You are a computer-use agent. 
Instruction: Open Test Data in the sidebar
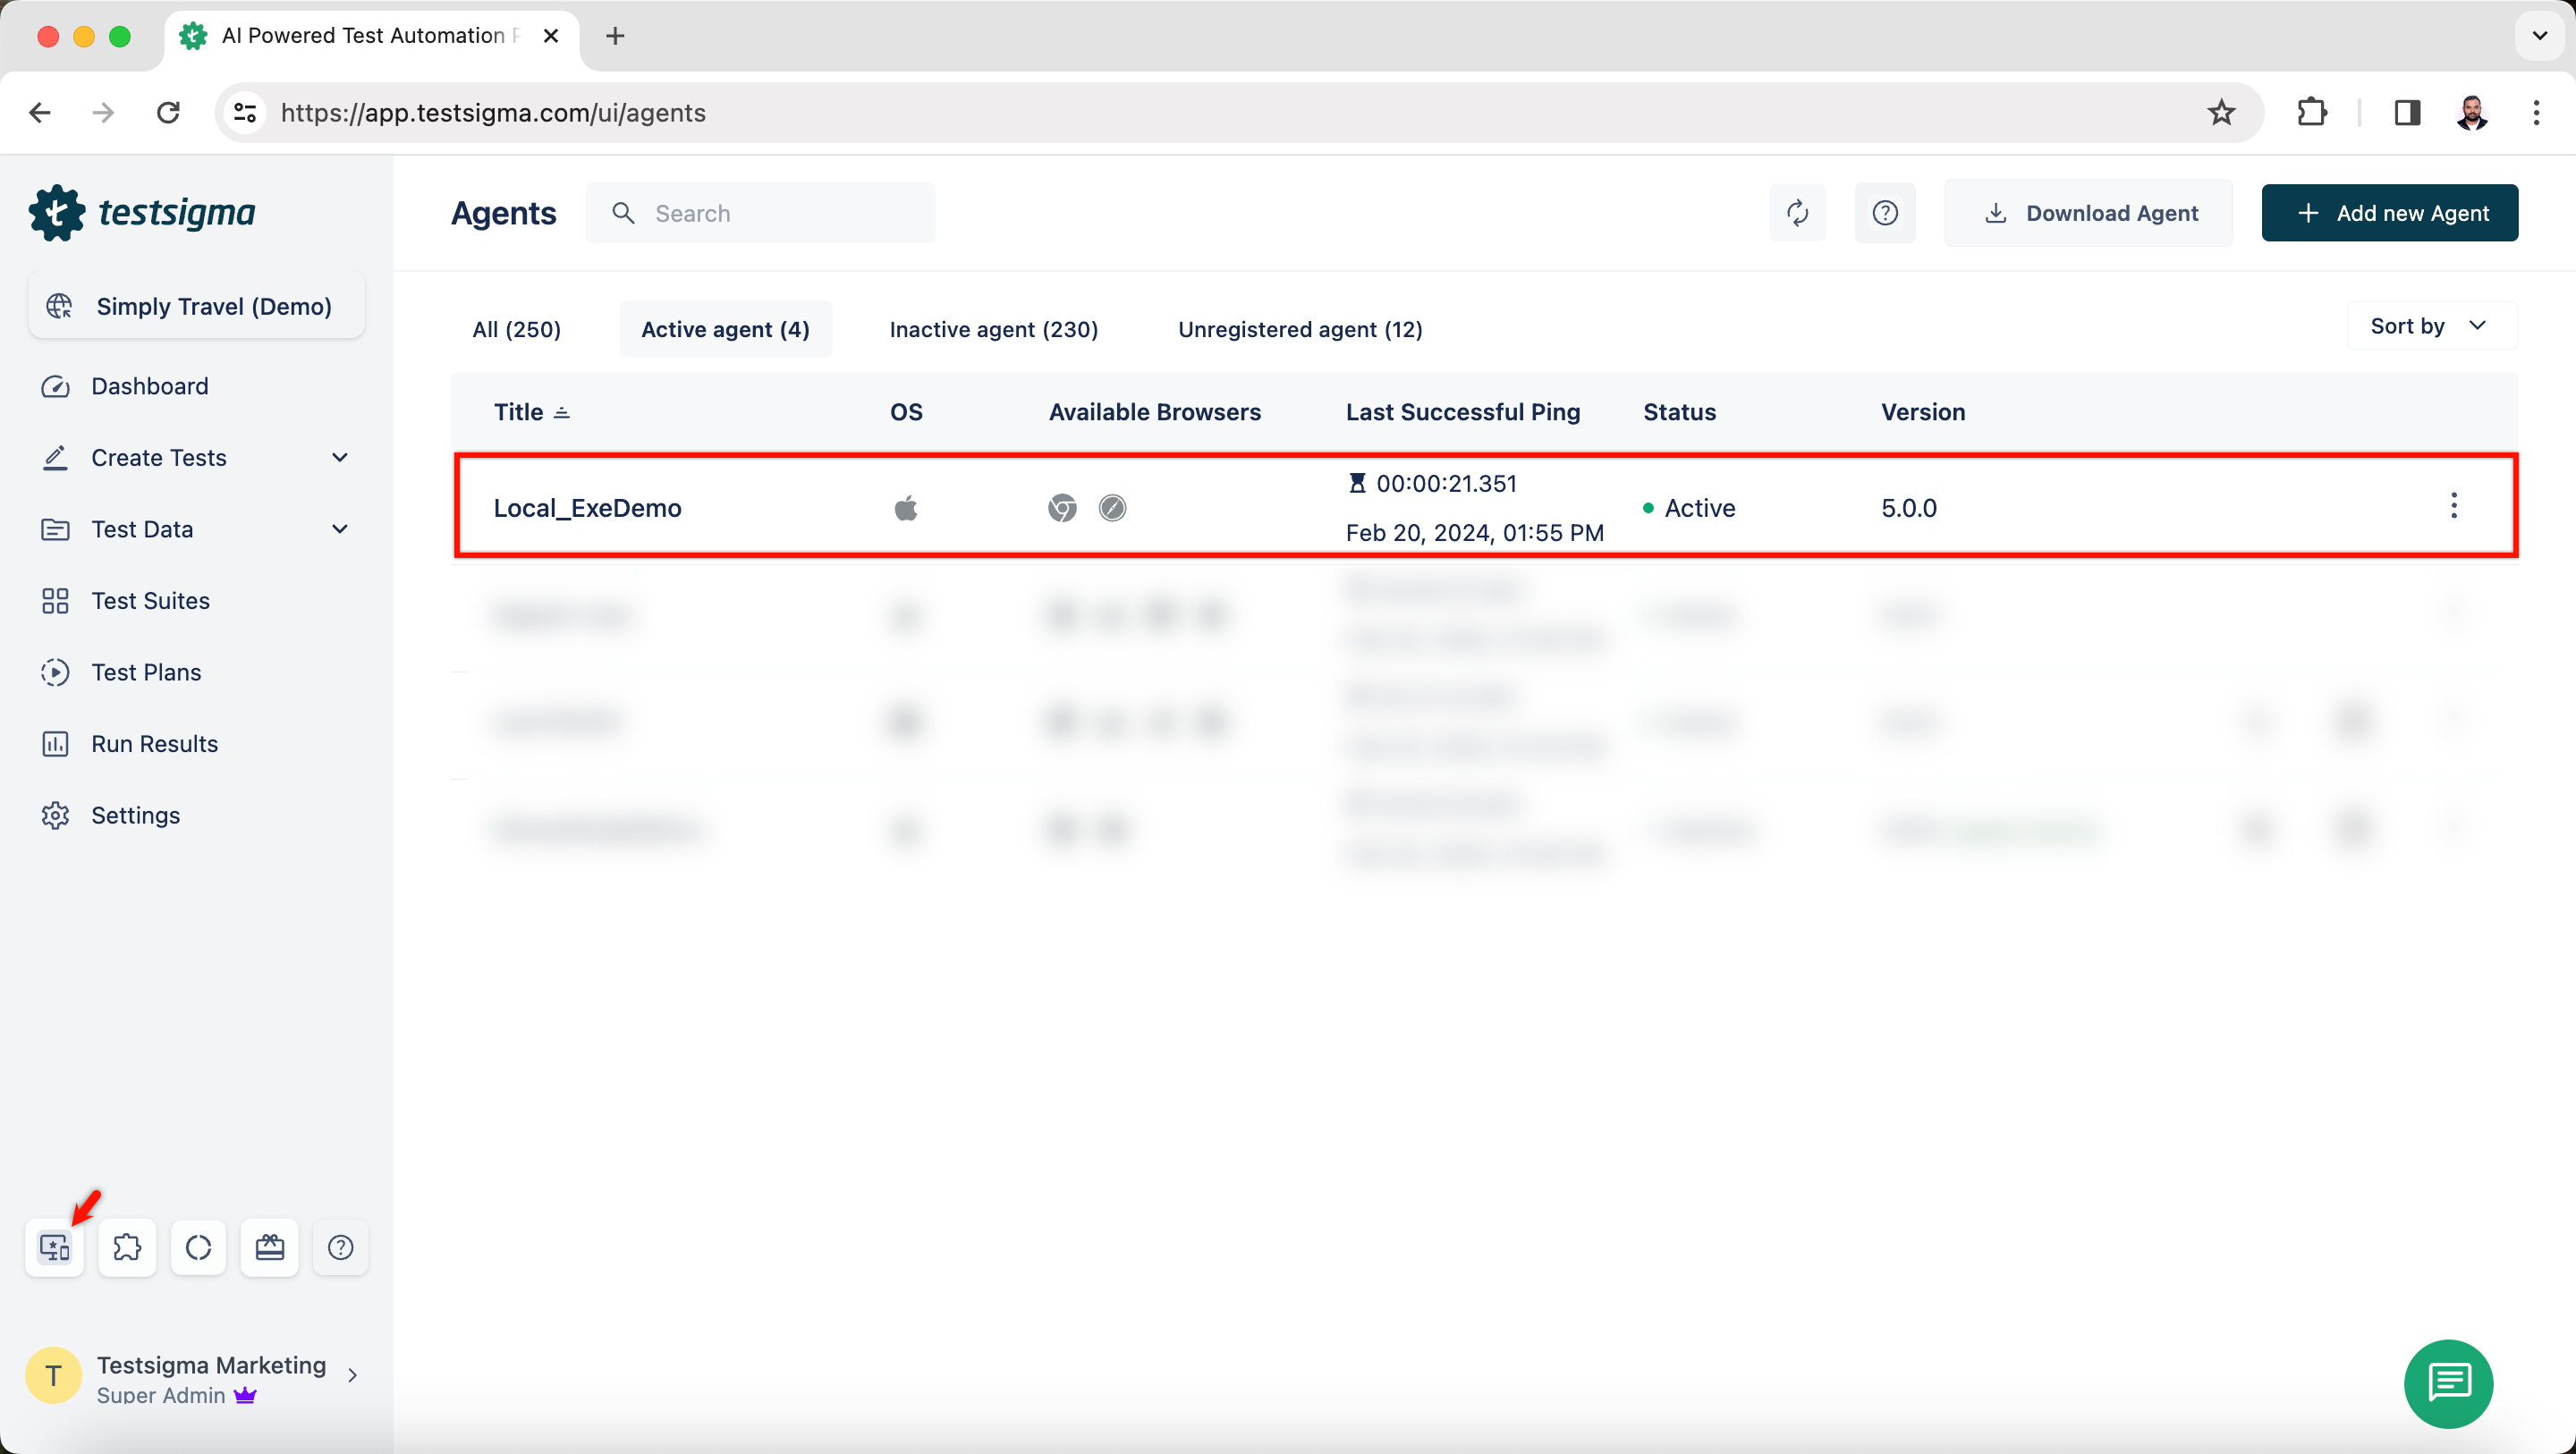tap(142, 529)
